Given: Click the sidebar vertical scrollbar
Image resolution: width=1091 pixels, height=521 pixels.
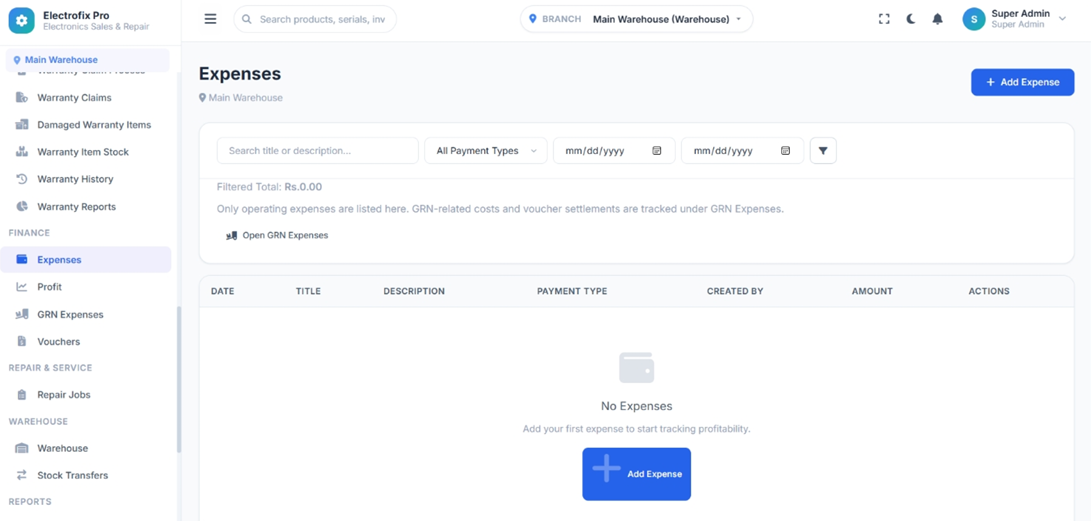Looking at the screenshot, I should point(179,379).
